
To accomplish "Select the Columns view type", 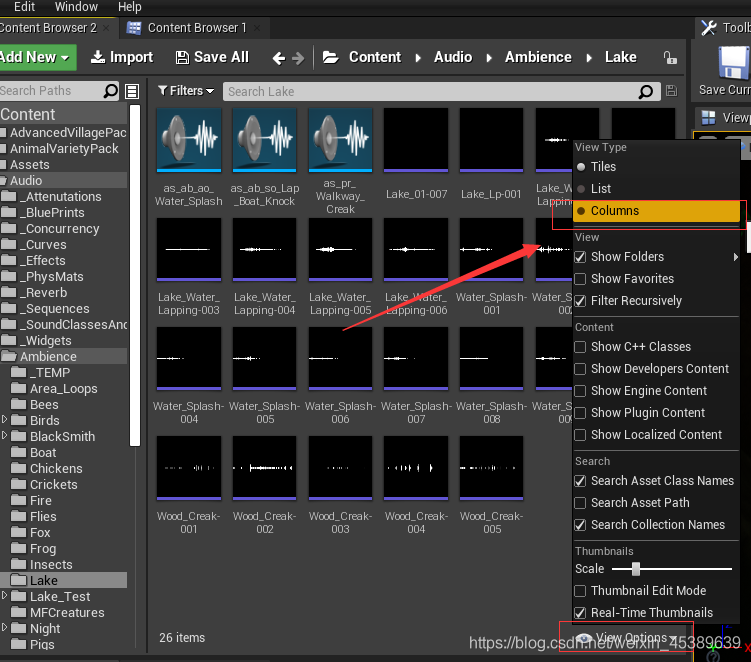I will (656, 211).
